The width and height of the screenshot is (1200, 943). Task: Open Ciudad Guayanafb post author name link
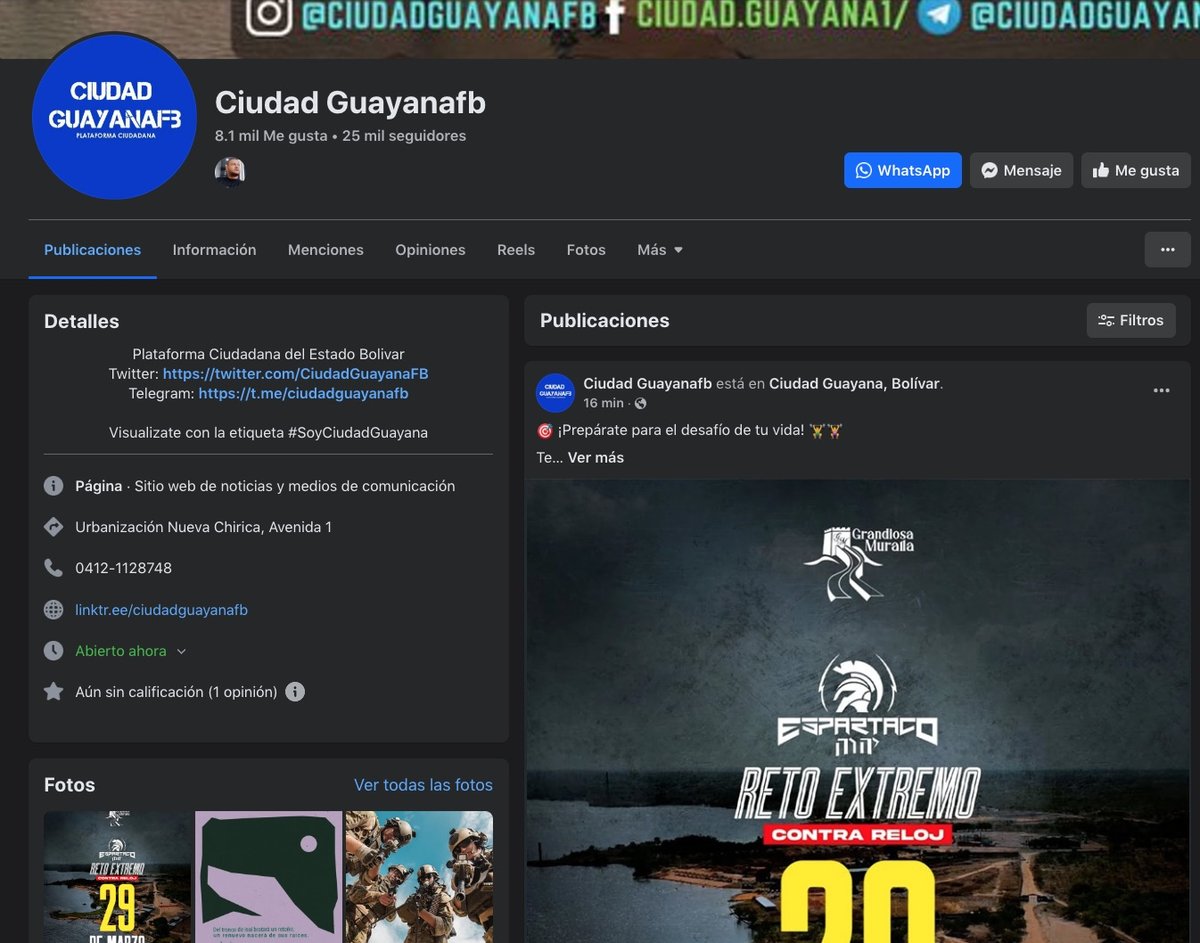point(647,383)
